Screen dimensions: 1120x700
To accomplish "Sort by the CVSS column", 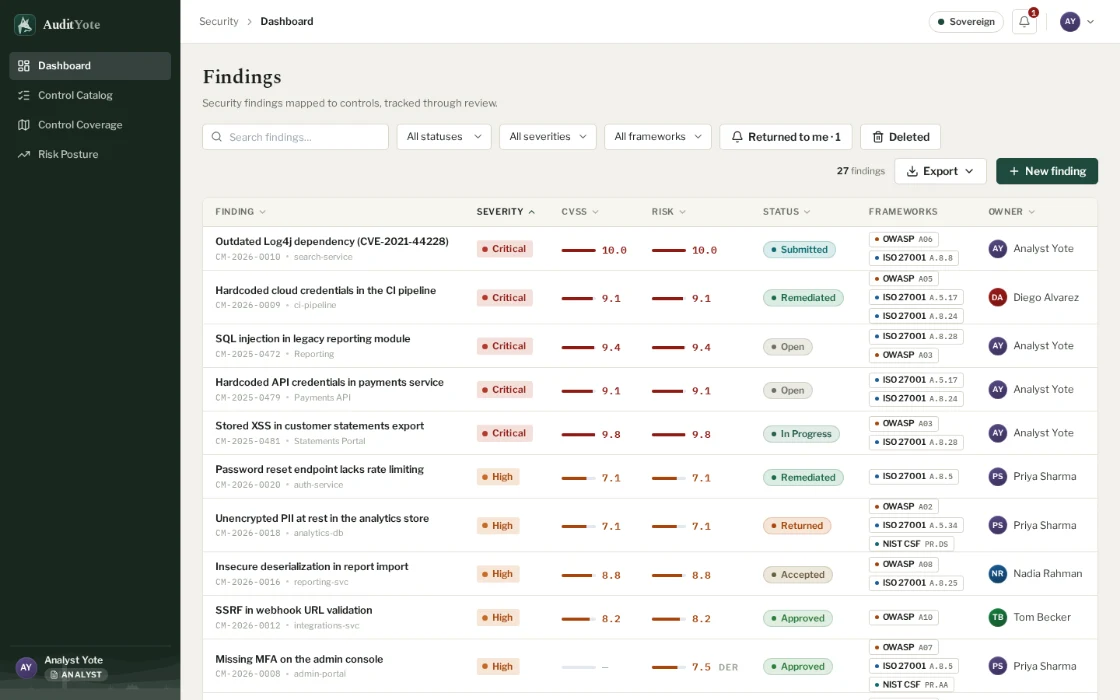I will click(579, 211).
